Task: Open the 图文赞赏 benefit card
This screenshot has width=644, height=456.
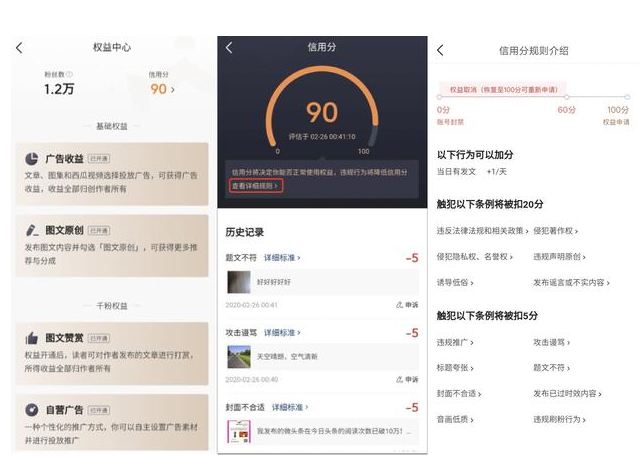Action: [112, 353]
